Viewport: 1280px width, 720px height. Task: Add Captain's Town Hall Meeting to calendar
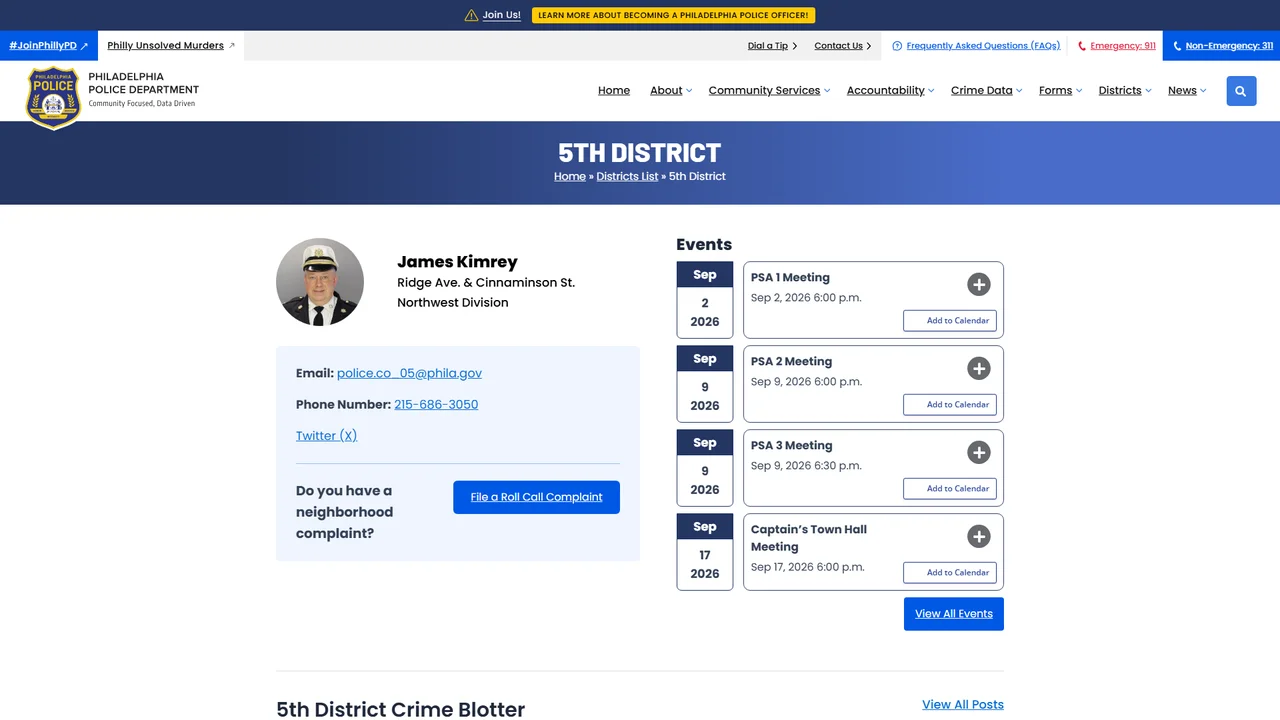pyautogui.click(x=950, y=573)
